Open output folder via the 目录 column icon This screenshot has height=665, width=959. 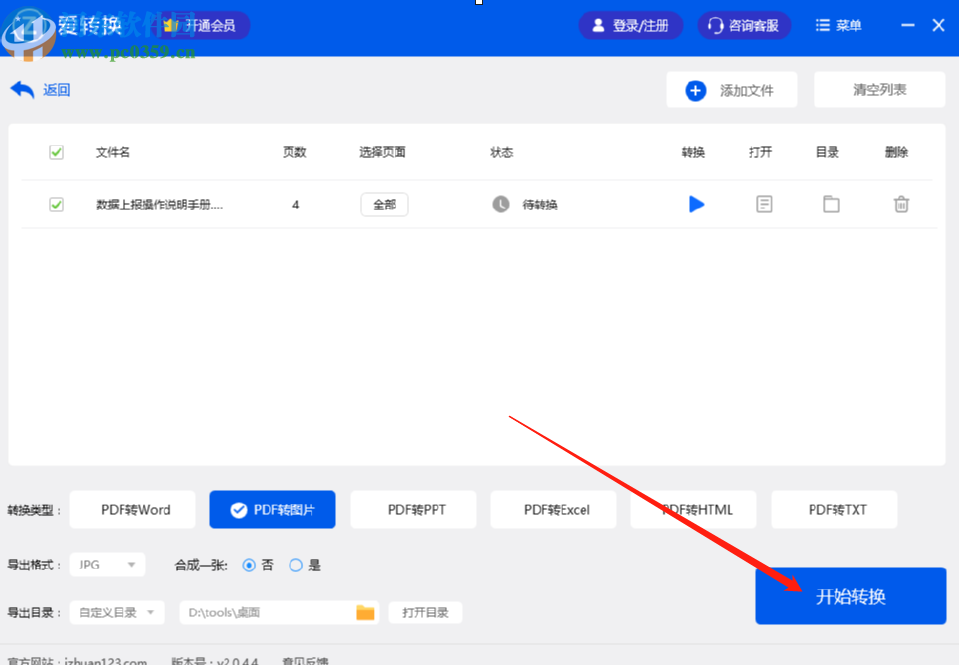tap(831, 204)
